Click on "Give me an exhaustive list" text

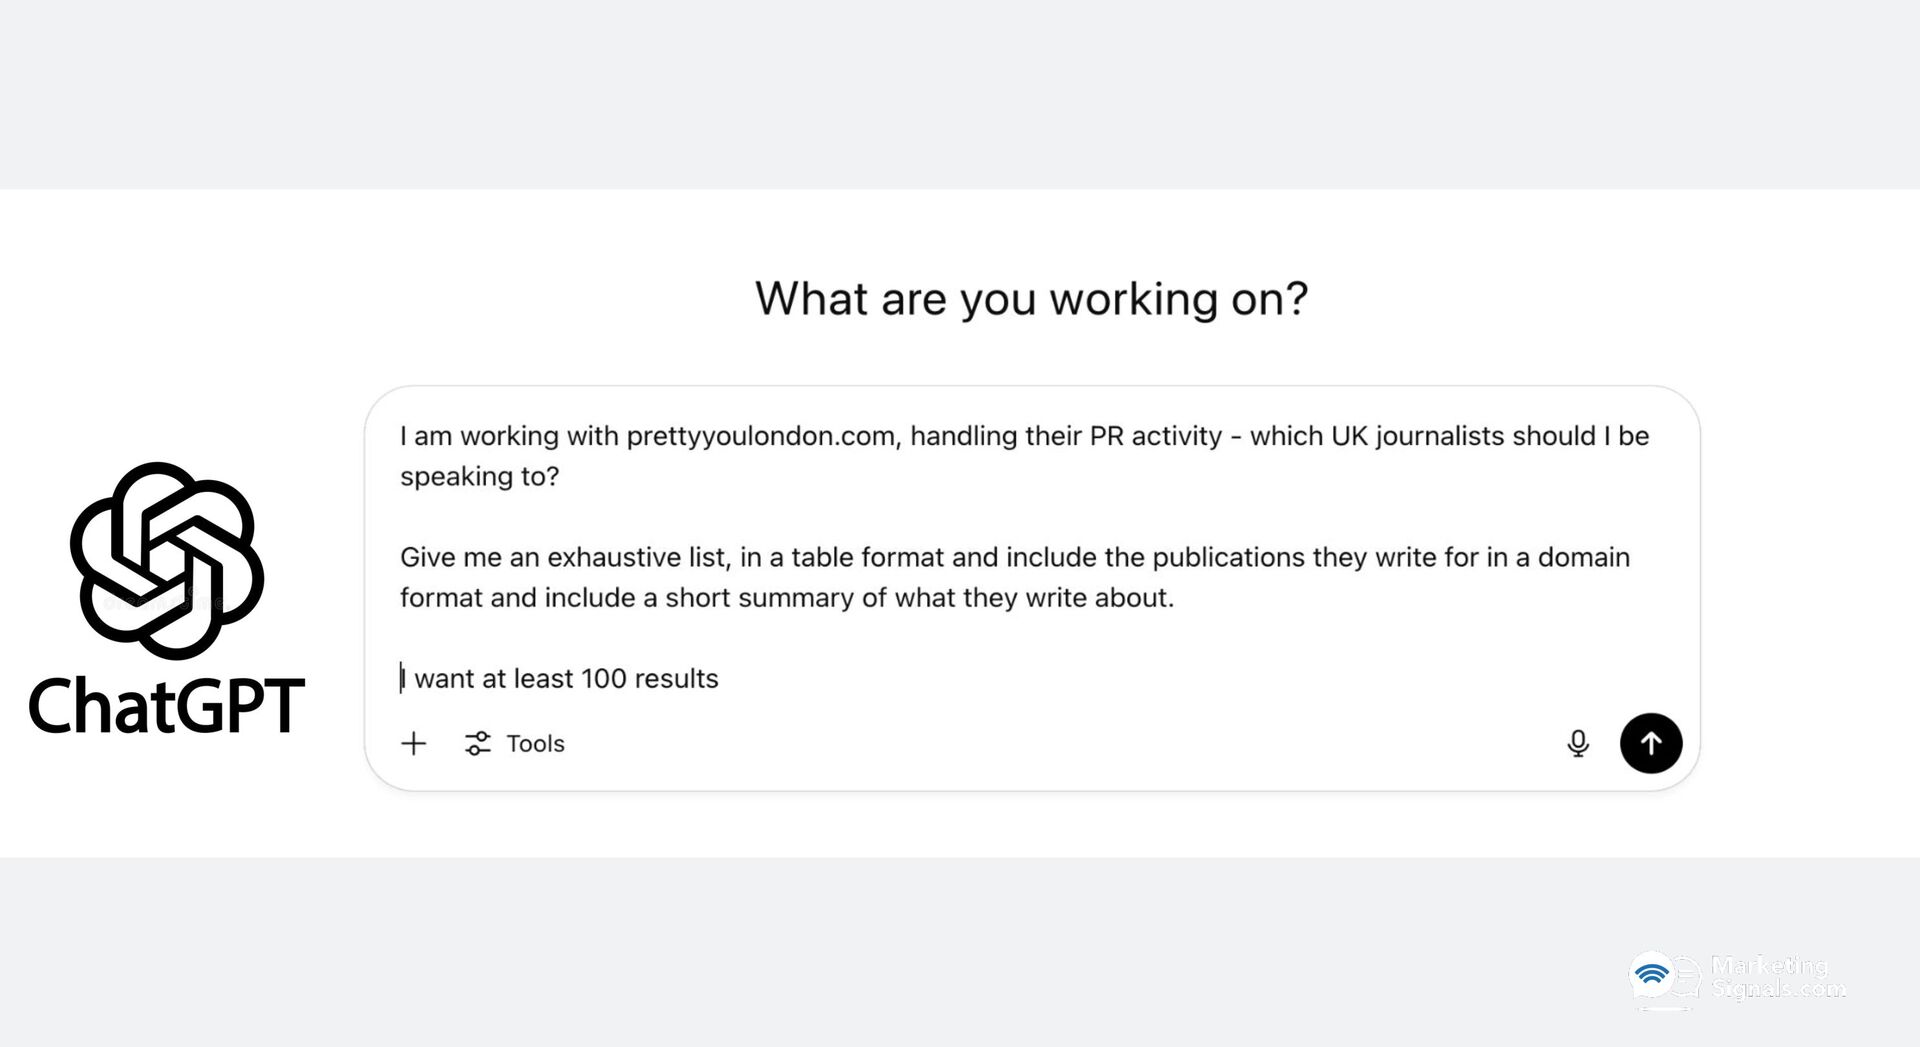pyautogui.click(x=563, y=557)
